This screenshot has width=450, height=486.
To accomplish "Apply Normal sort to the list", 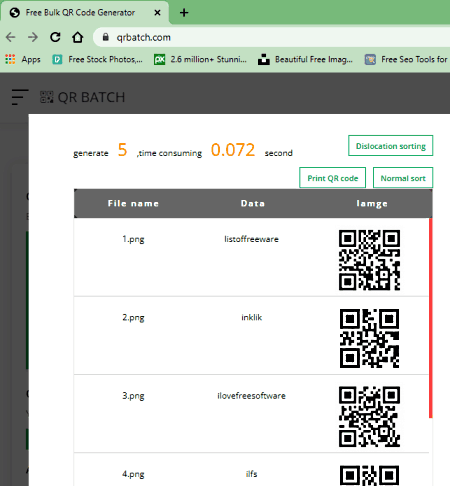I will 403,178.
